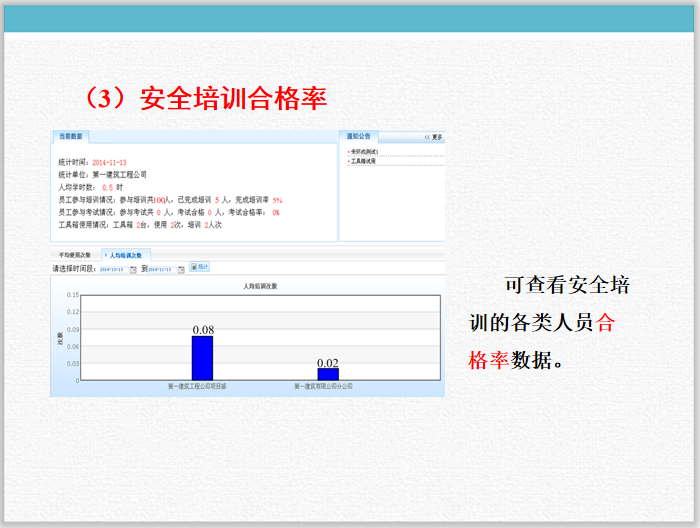The image size is (700, 528).
Task: Click the 第一建筑有限公司分公司 axis label
Action: [323, 386]
